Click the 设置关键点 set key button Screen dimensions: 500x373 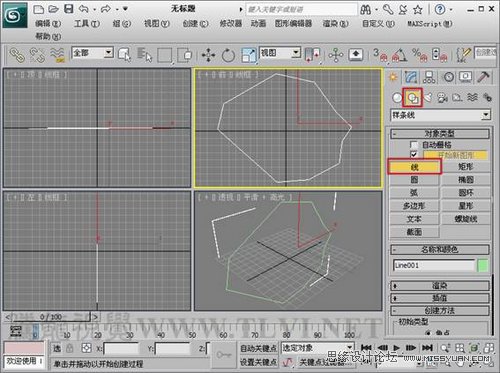pyautogui.click(x=258, y=362)
